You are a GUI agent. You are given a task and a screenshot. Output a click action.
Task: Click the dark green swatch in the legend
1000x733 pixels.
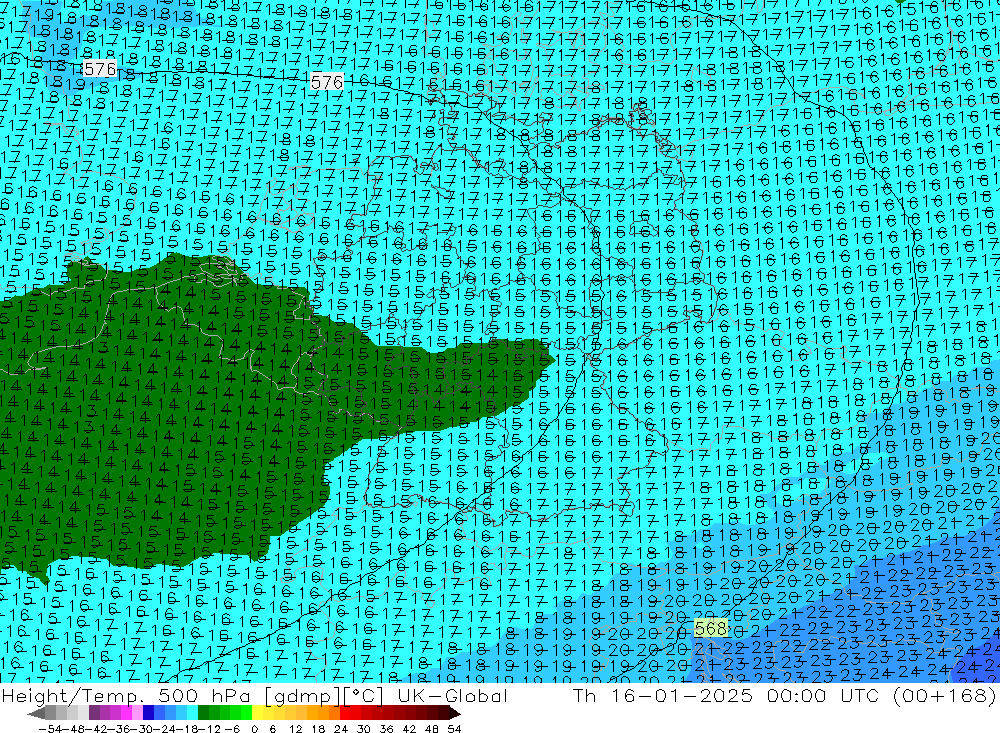click(203, 713)
